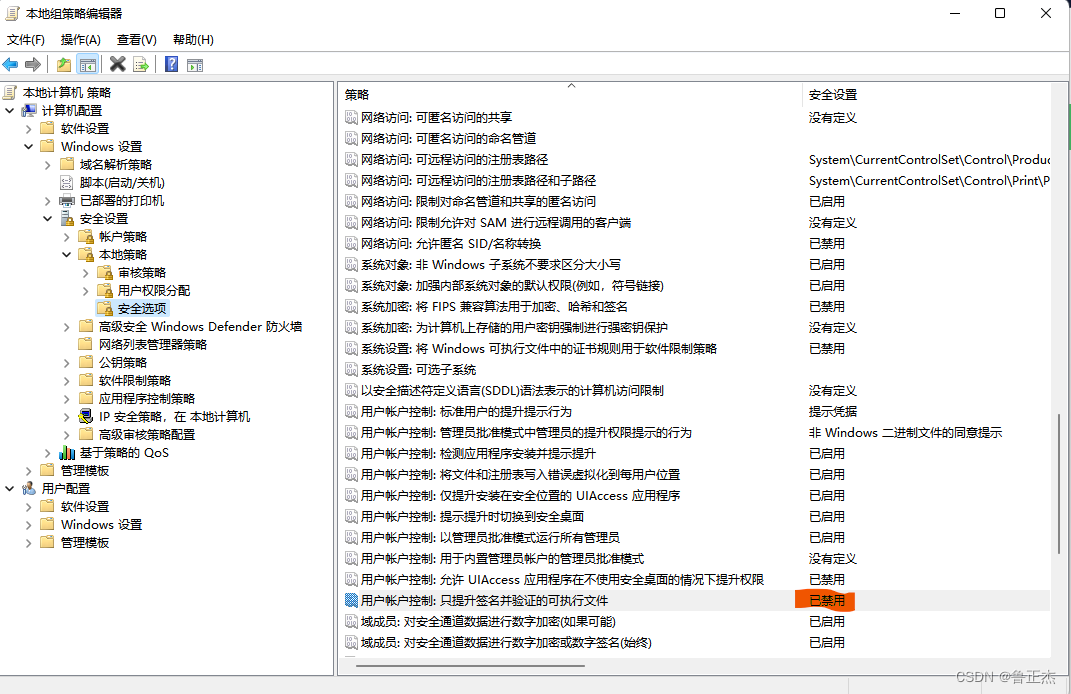
Task: Click the Back arrow toolbar icon
Action: pos(10,65)
